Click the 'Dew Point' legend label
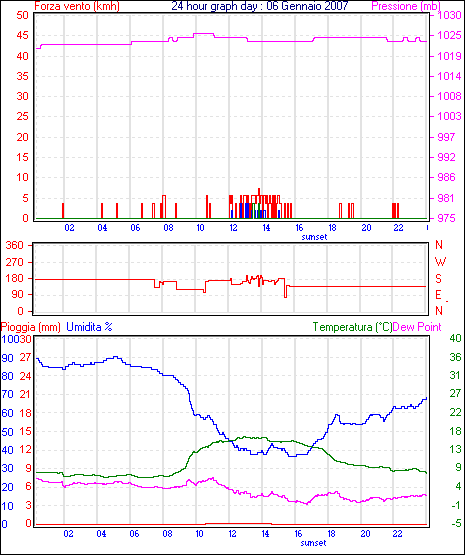Screen dimensions: 466x556 (417, 327)
